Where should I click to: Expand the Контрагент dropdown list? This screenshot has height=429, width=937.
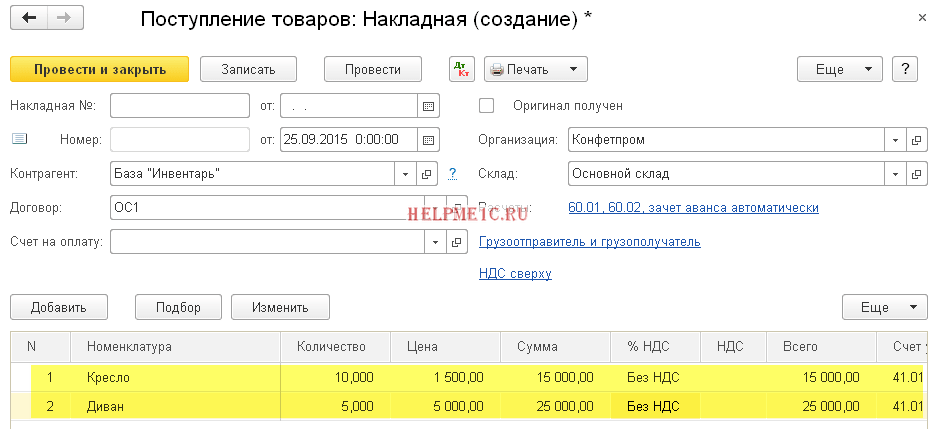click(405, 174)
